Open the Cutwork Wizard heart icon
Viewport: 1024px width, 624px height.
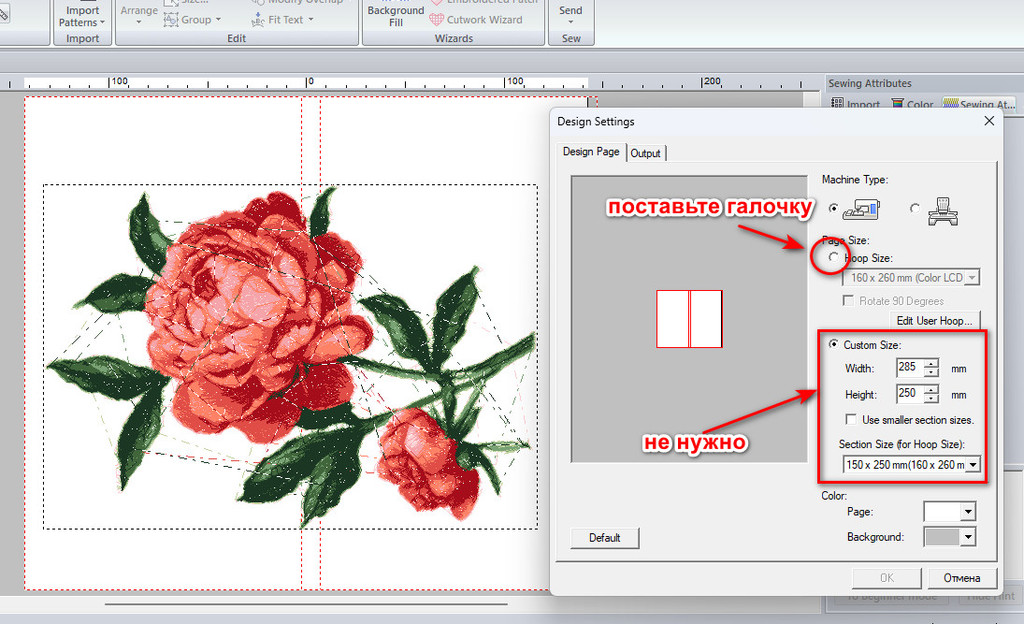tap(437, 20)
